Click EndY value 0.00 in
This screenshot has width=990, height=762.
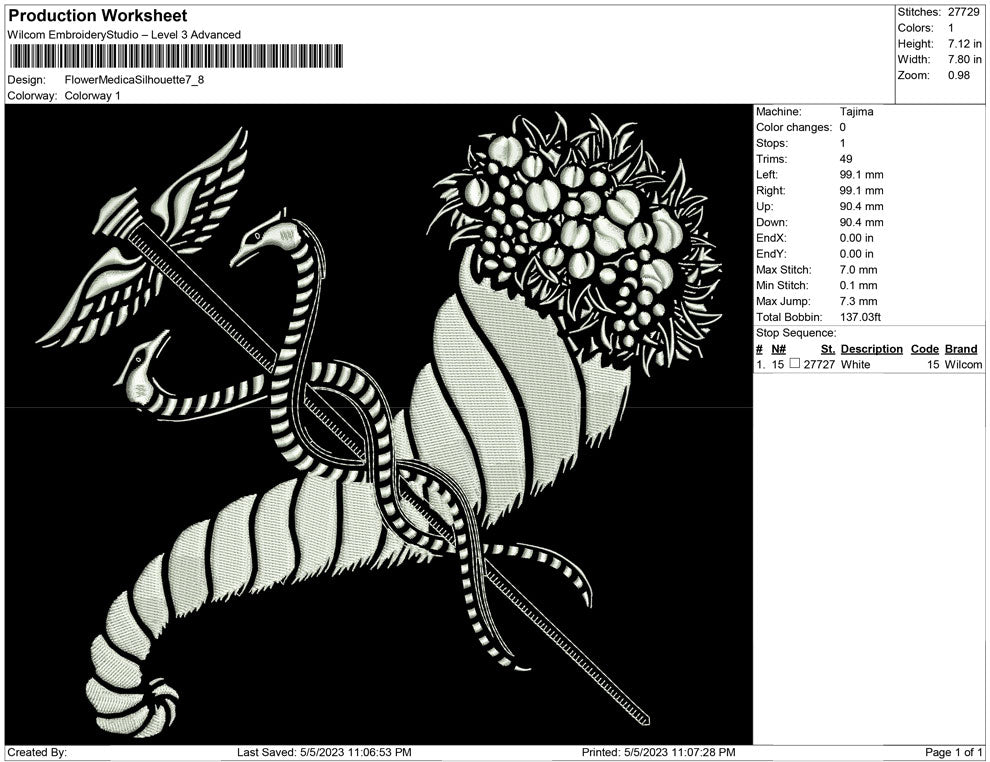click(857, 253)
